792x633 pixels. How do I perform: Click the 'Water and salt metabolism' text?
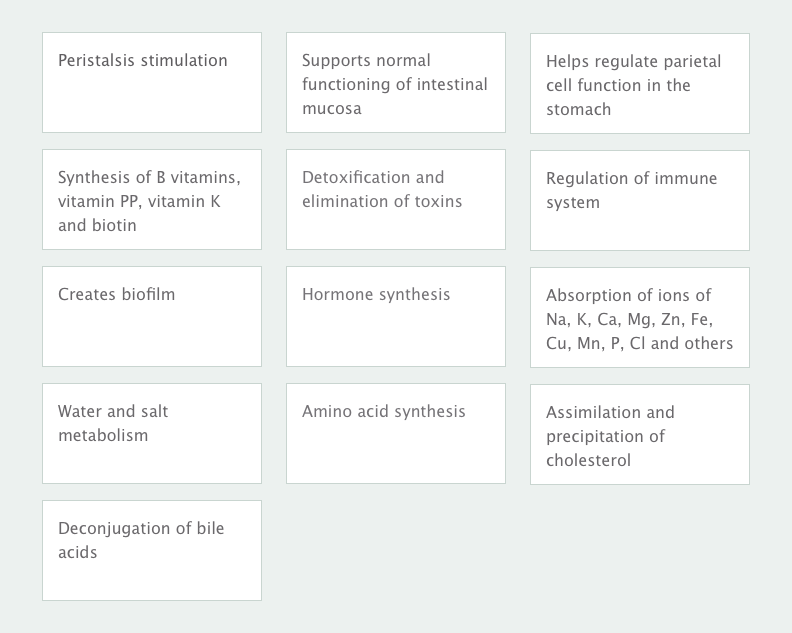(x=113, y=423)
